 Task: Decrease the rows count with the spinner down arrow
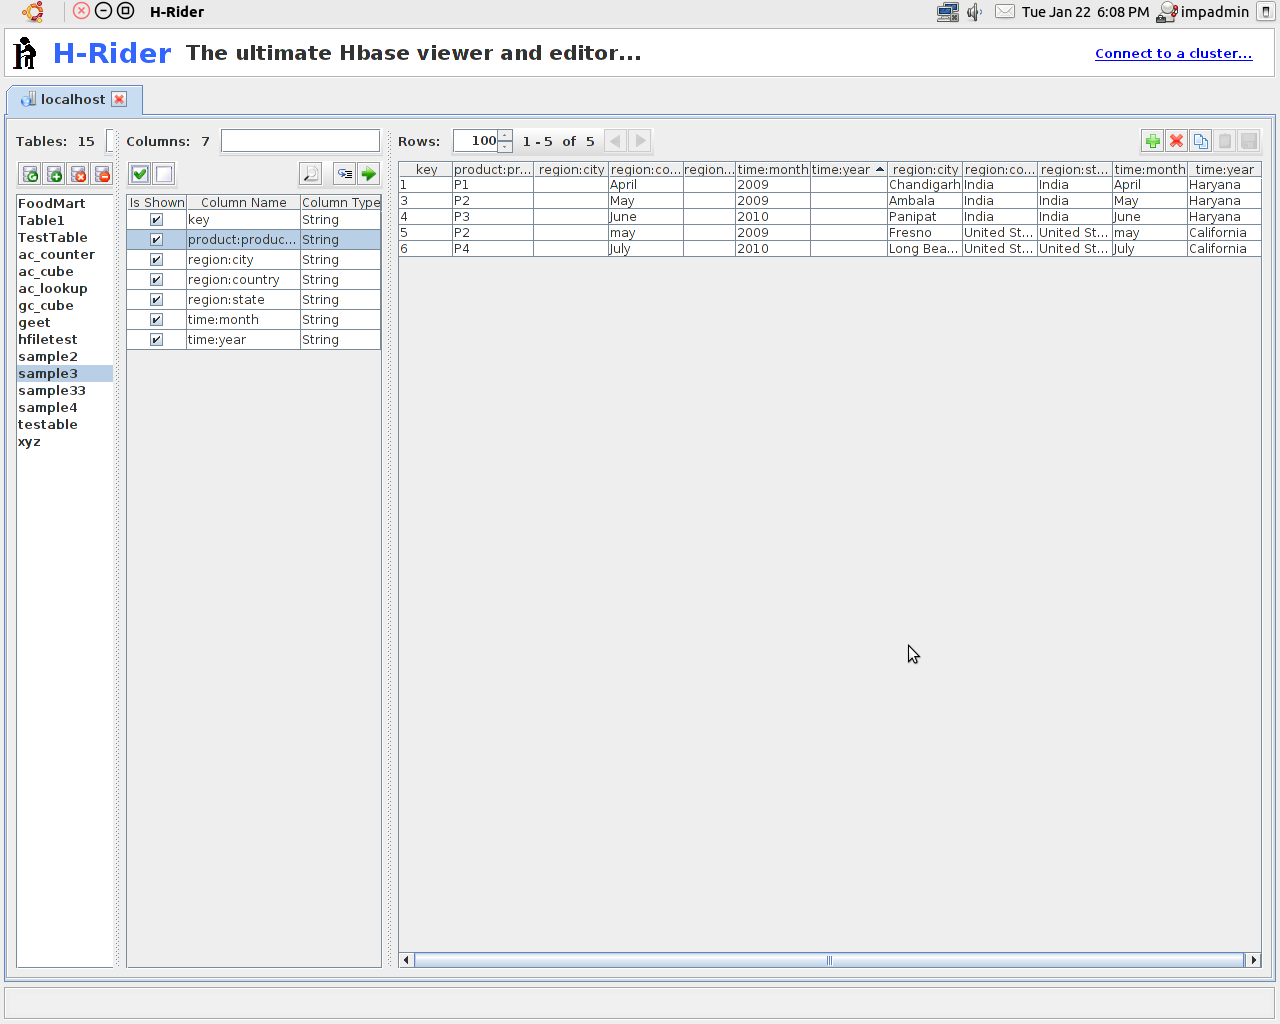click(505, 147)
